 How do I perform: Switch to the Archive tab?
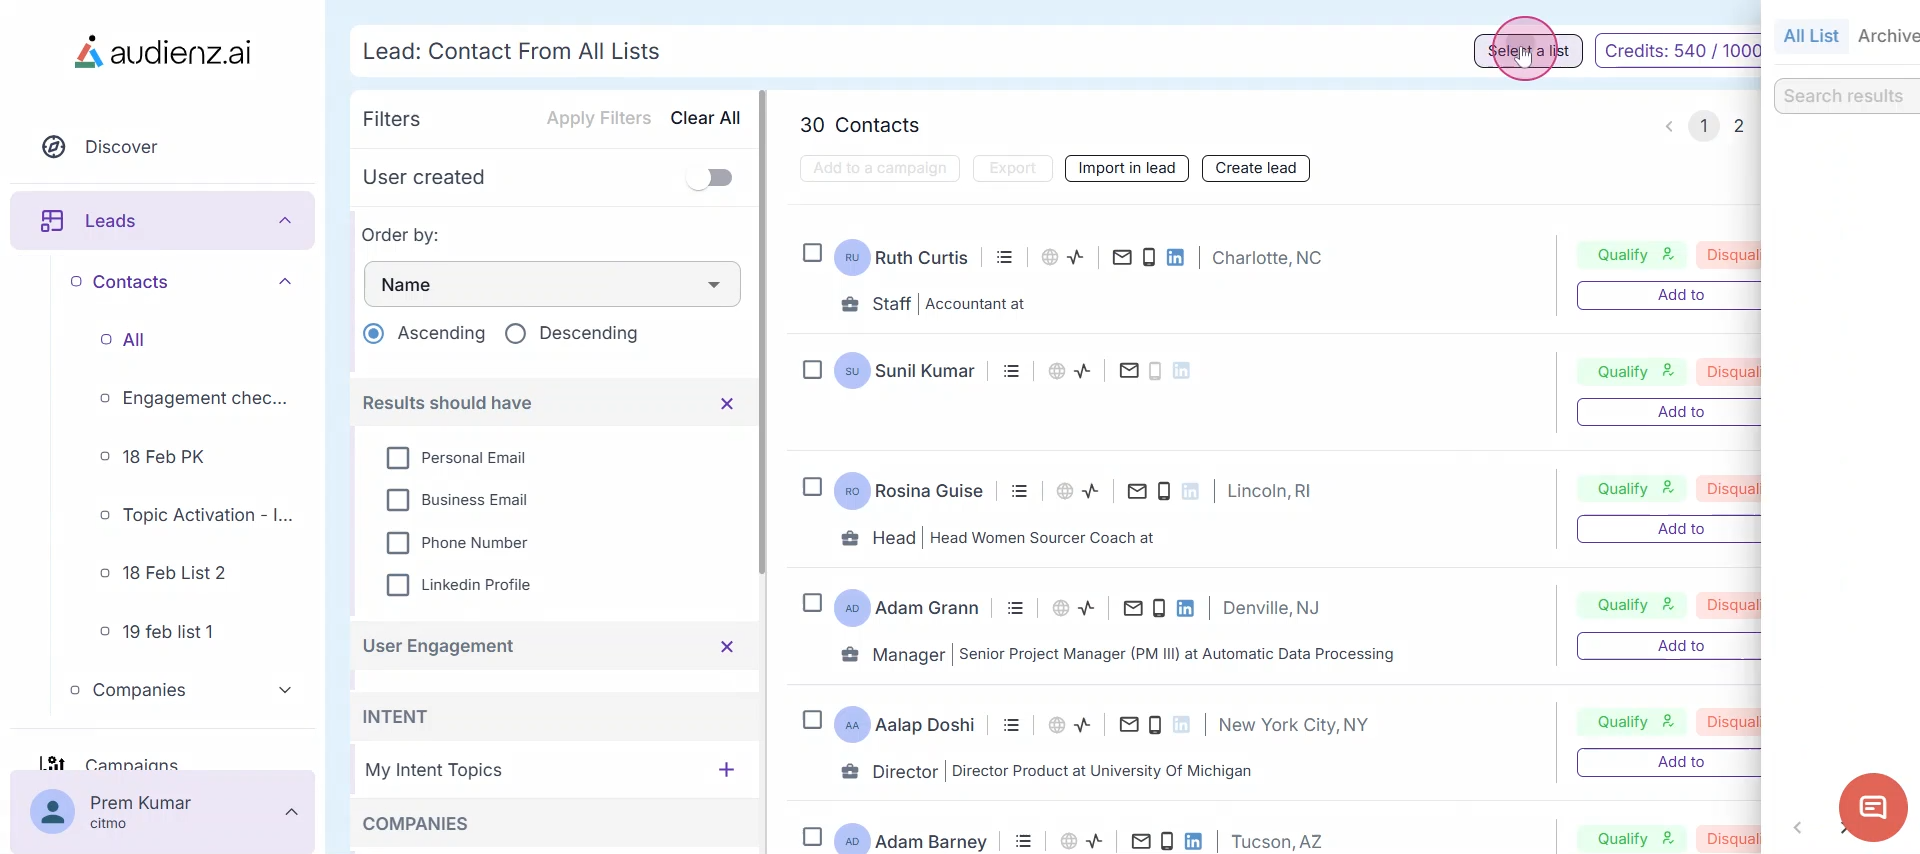tap(1887, 36)
